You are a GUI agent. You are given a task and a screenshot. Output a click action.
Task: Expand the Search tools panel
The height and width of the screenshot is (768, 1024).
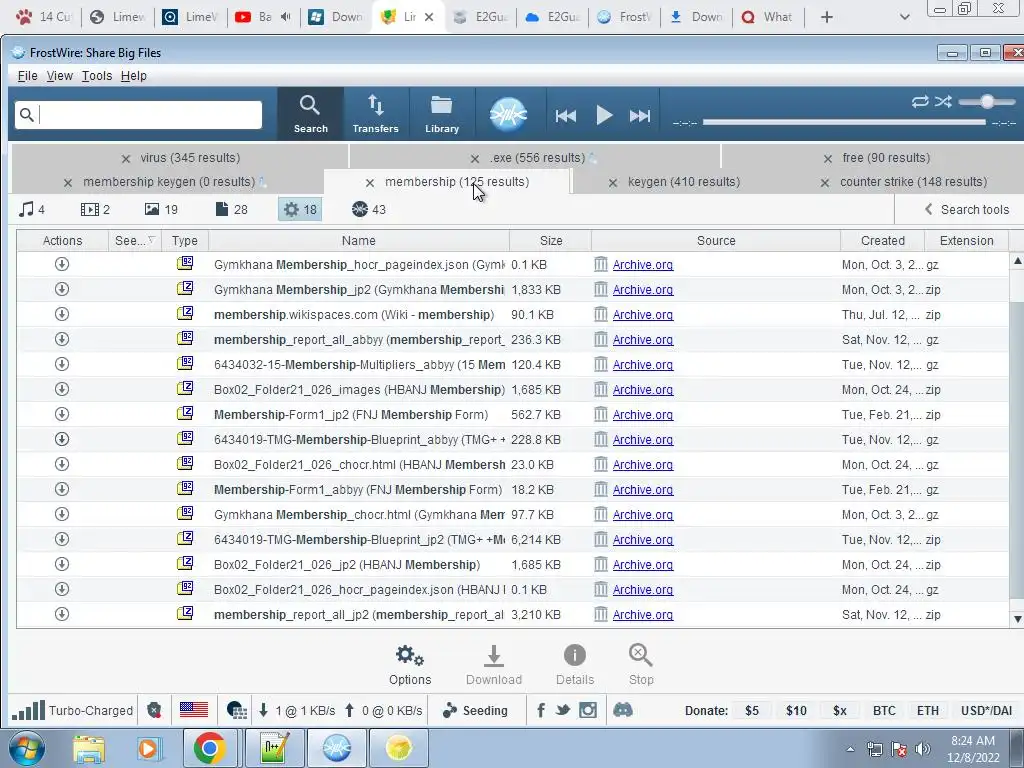tap(967, 209)
